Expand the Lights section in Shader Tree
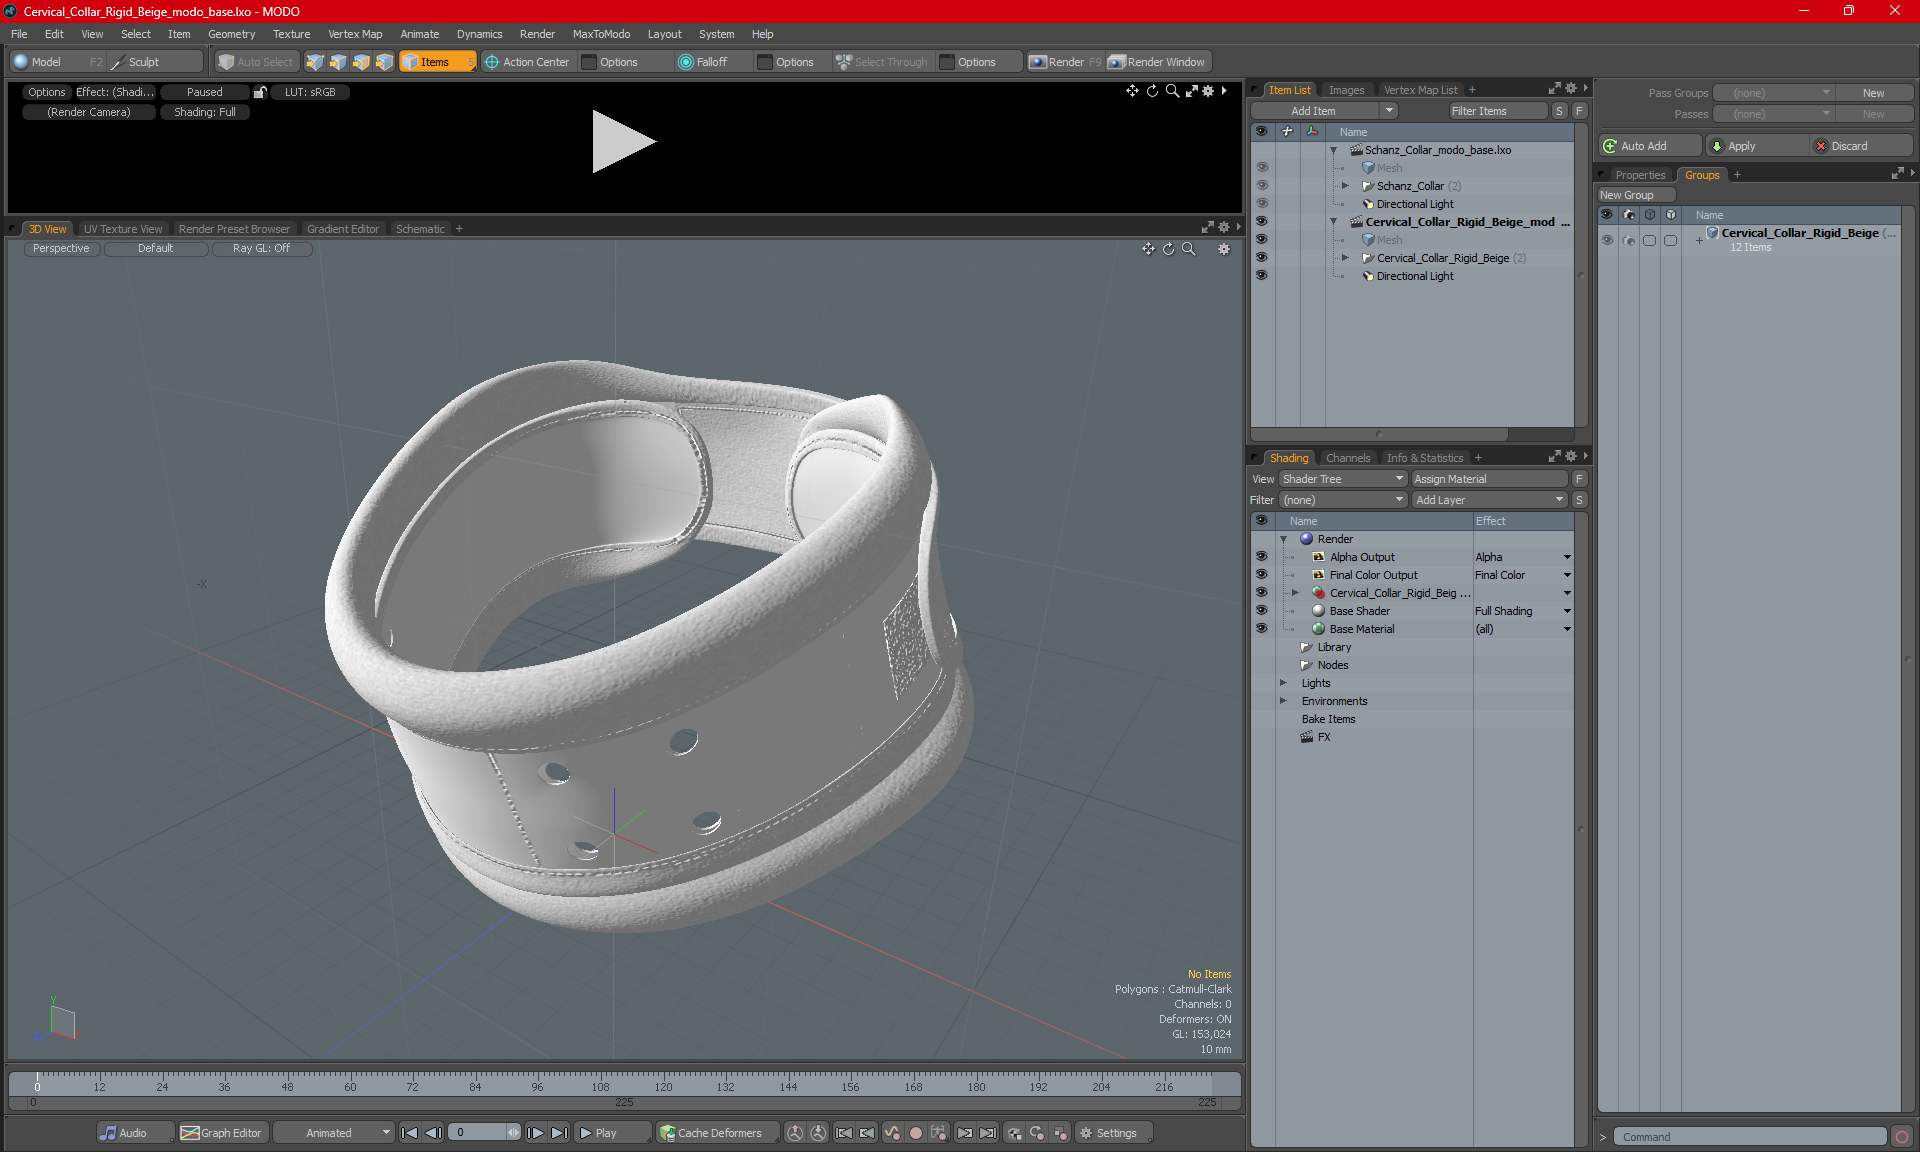The height and width of the screenshot is (1152, 1920). point(1285,682)
